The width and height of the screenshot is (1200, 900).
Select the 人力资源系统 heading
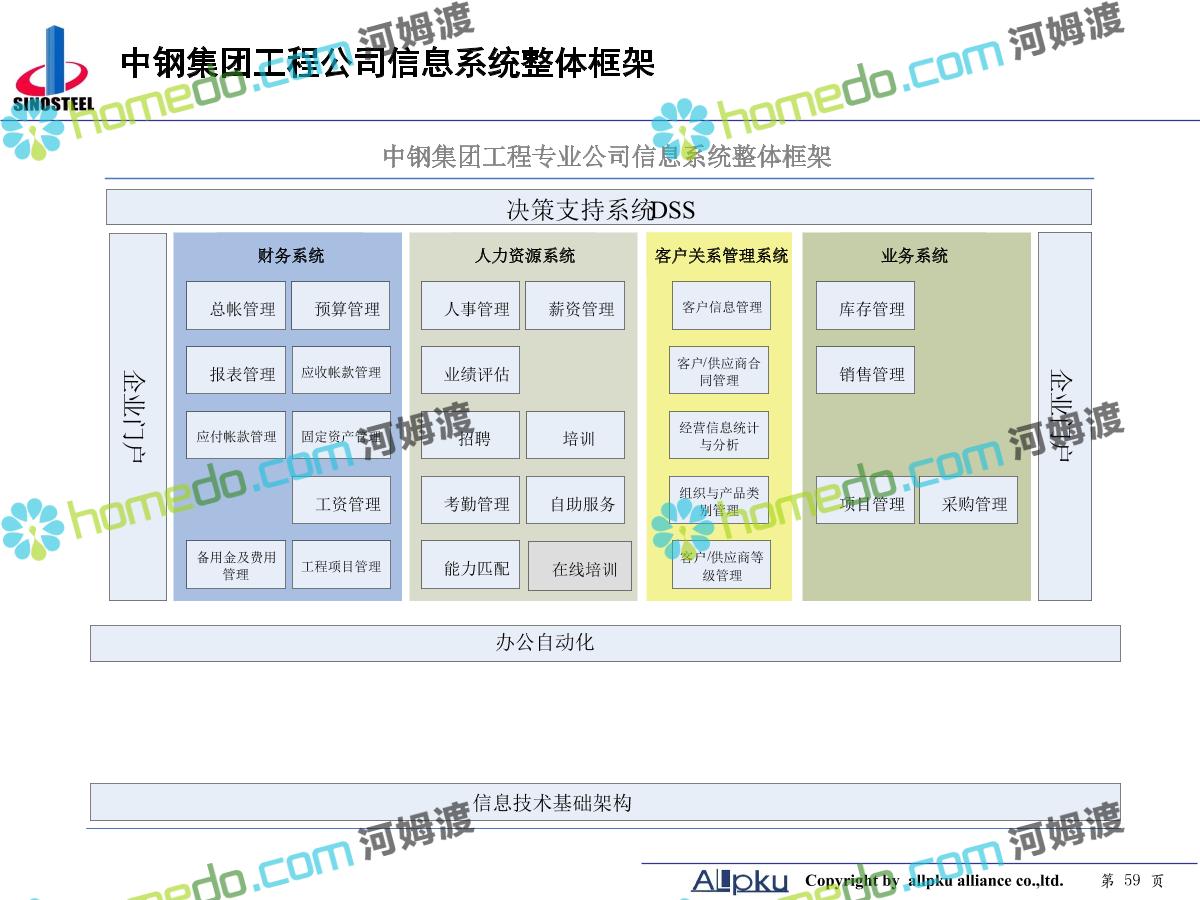[525, 256]
